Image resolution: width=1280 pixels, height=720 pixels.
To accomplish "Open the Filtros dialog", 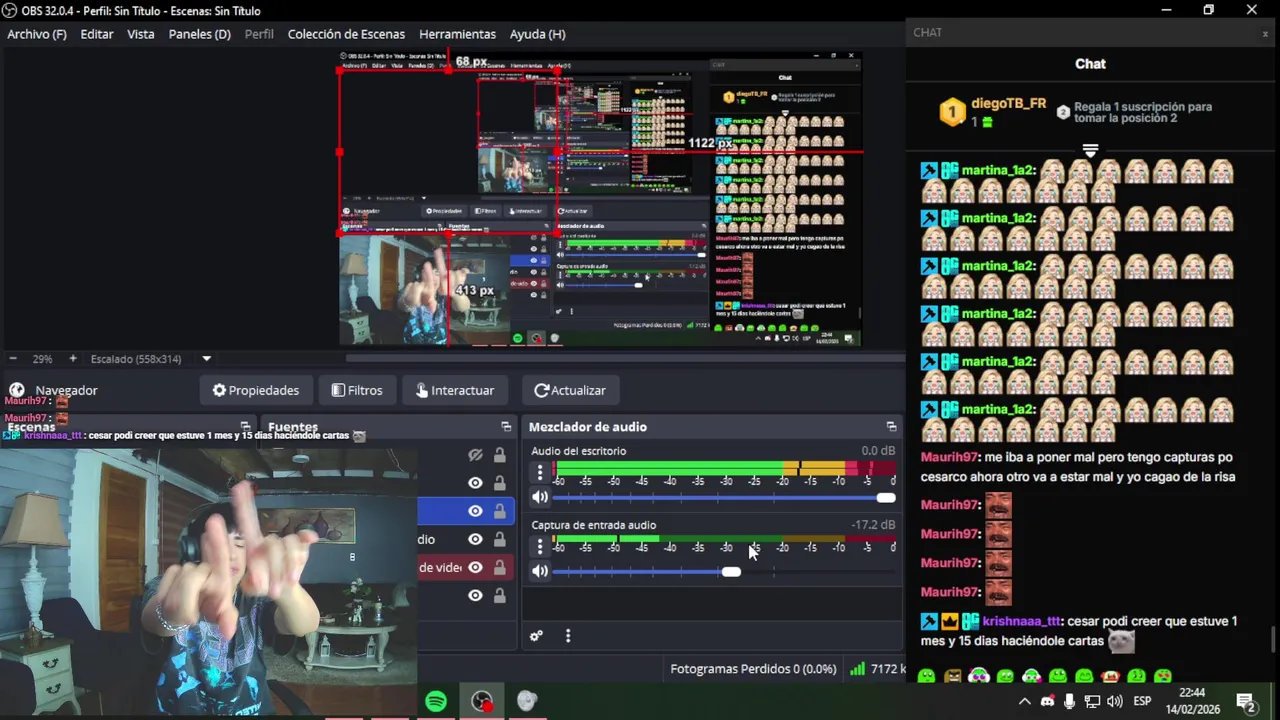I will click(x=357, y=390).
